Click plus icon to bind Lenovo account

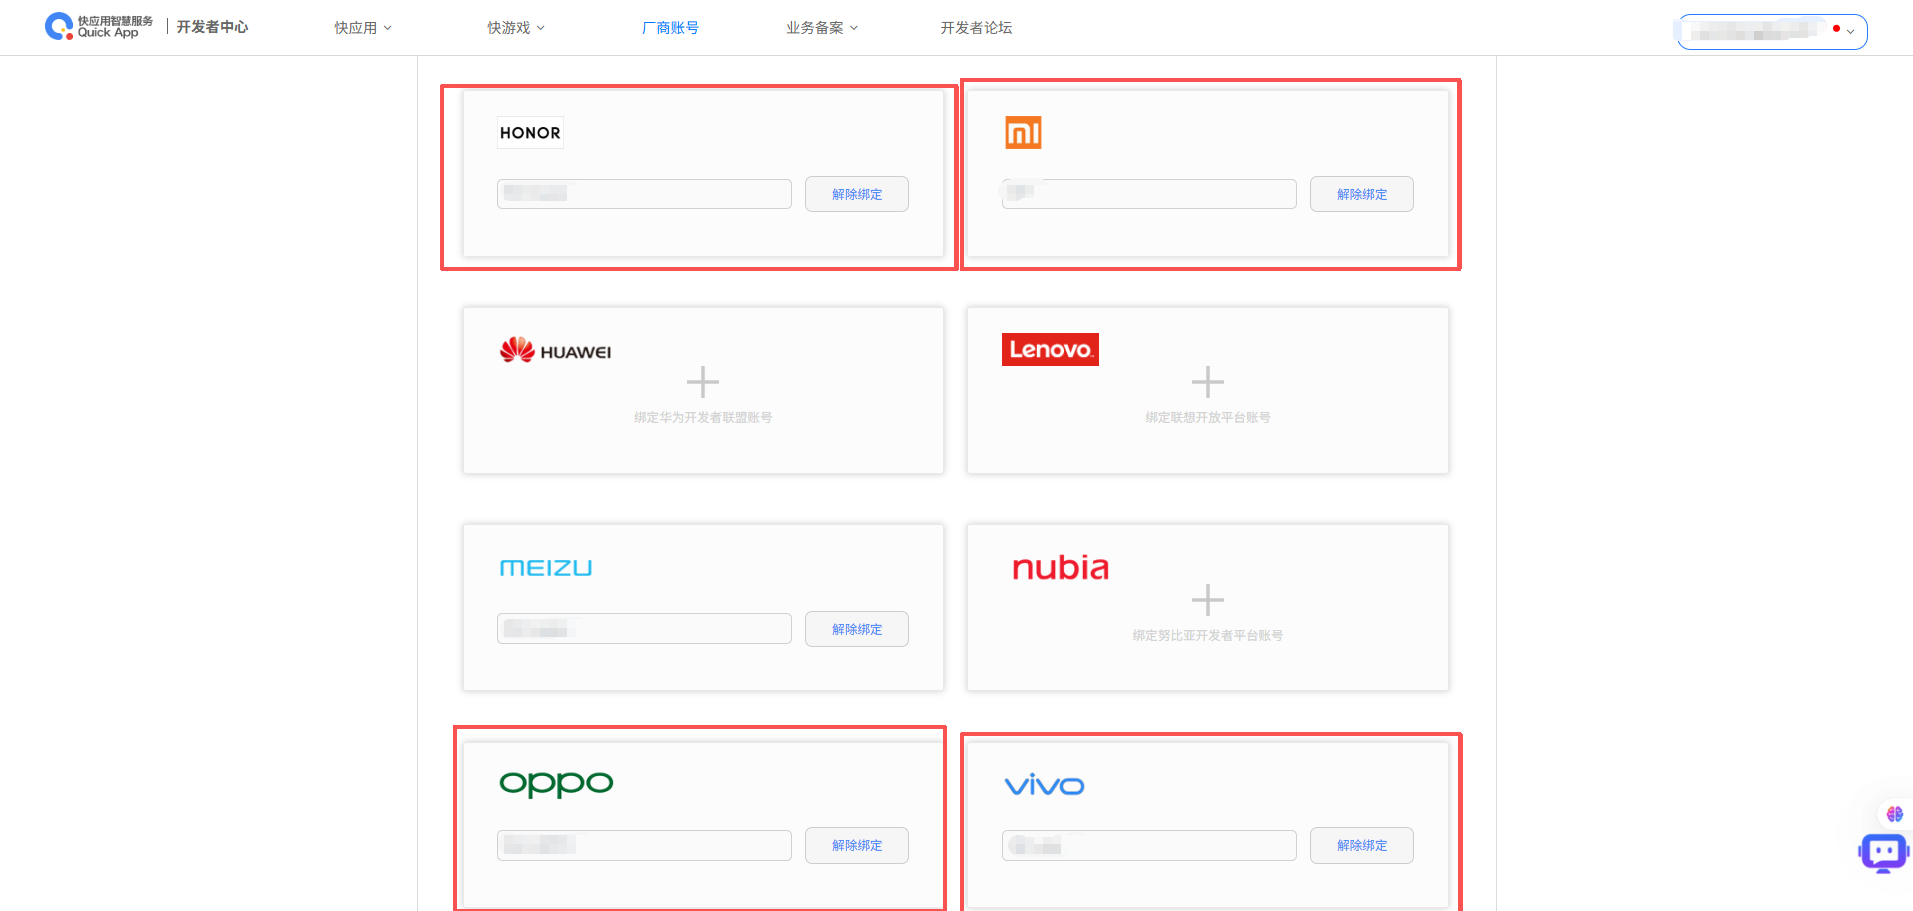pyautogui.click(x=1207, y=382)
